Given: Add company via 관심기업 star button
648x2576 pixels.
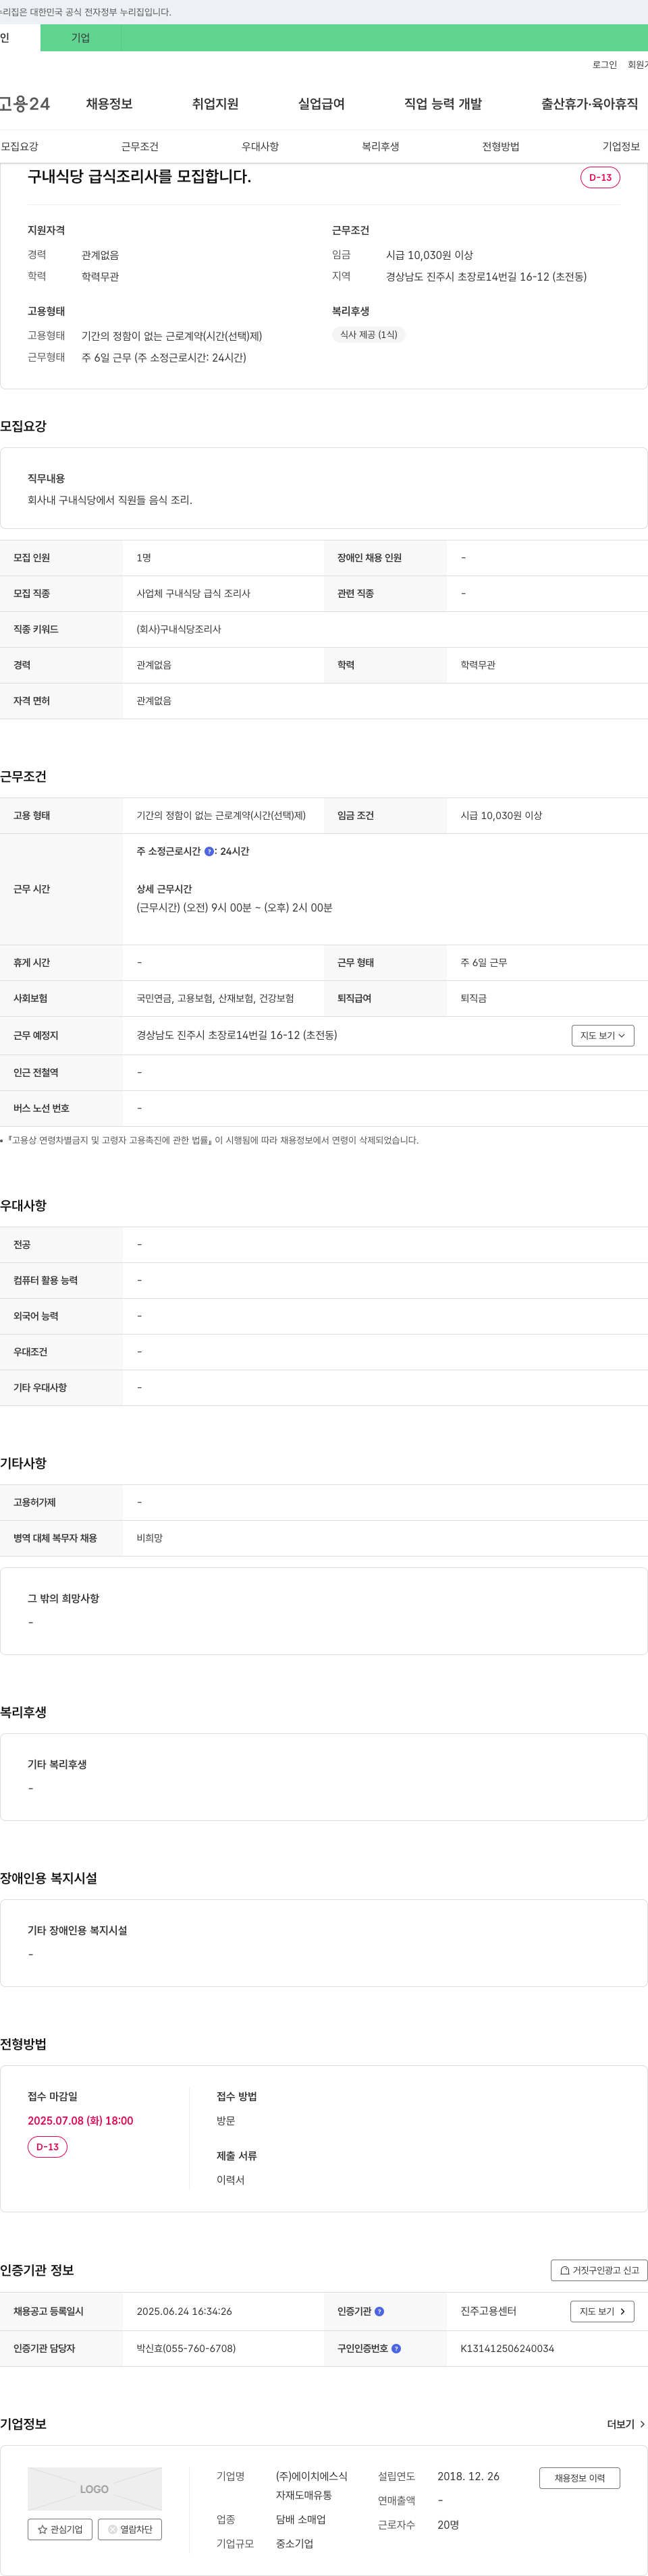Looking at the screenshot, I should point(60,2529).
